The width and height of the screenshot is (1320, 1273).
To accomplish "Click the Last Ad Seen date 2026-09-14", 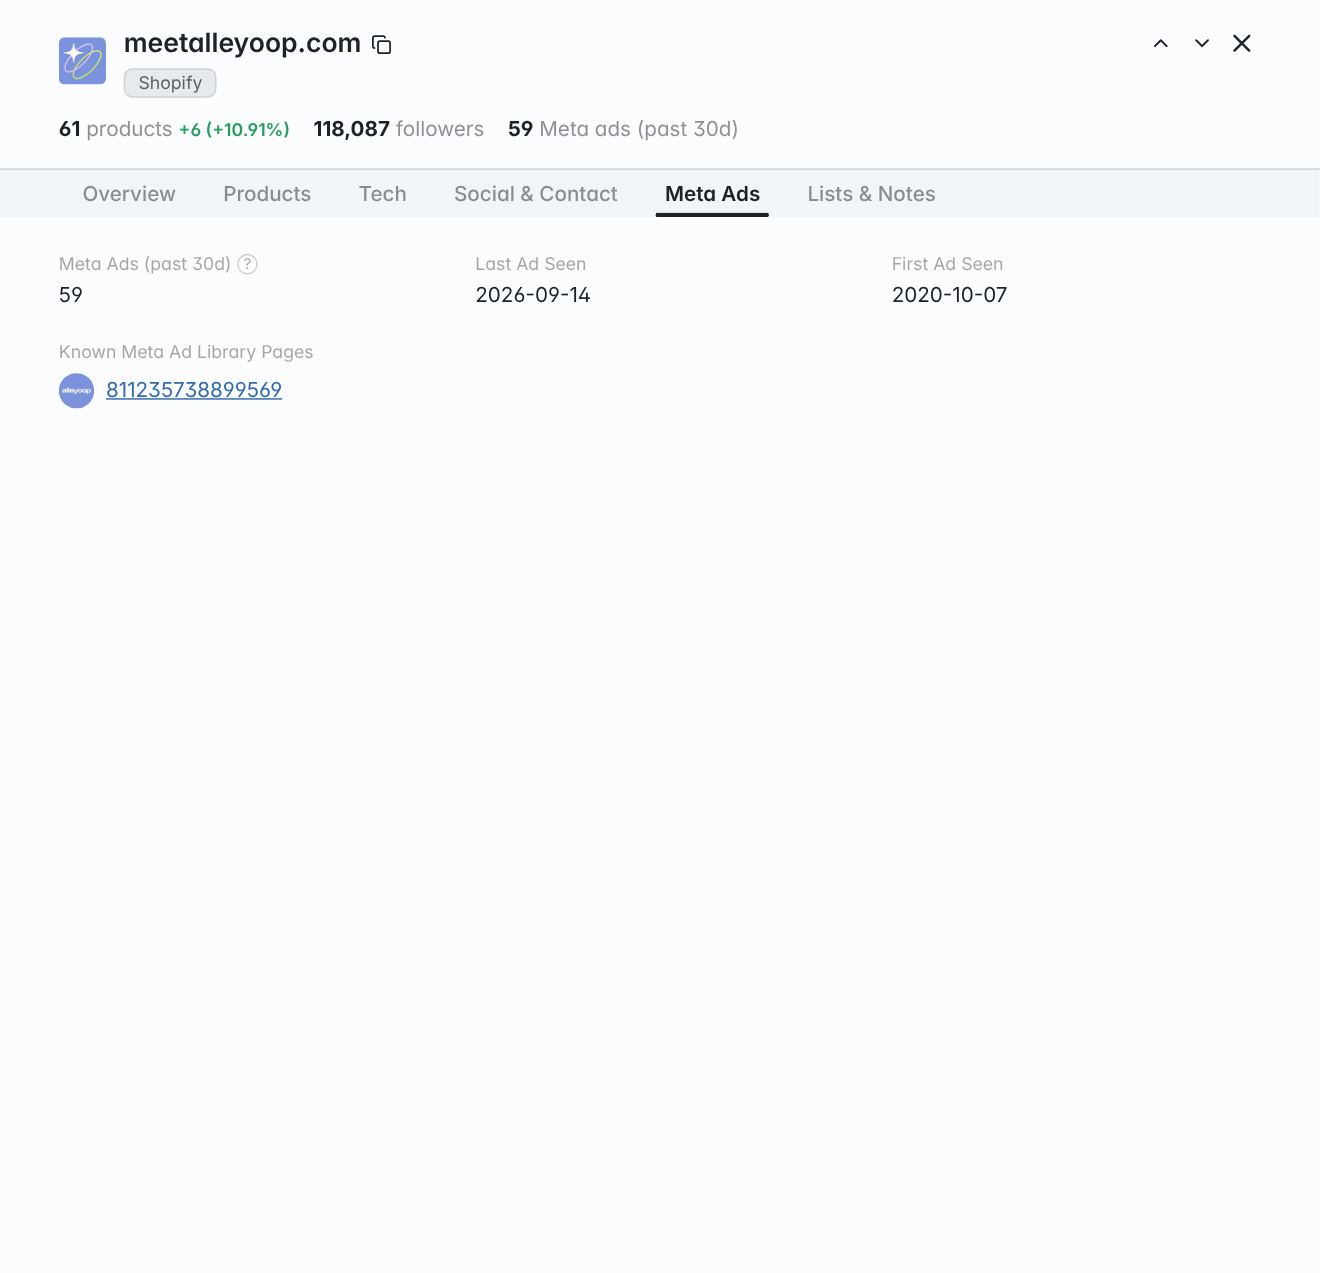I will coord(533,295).
